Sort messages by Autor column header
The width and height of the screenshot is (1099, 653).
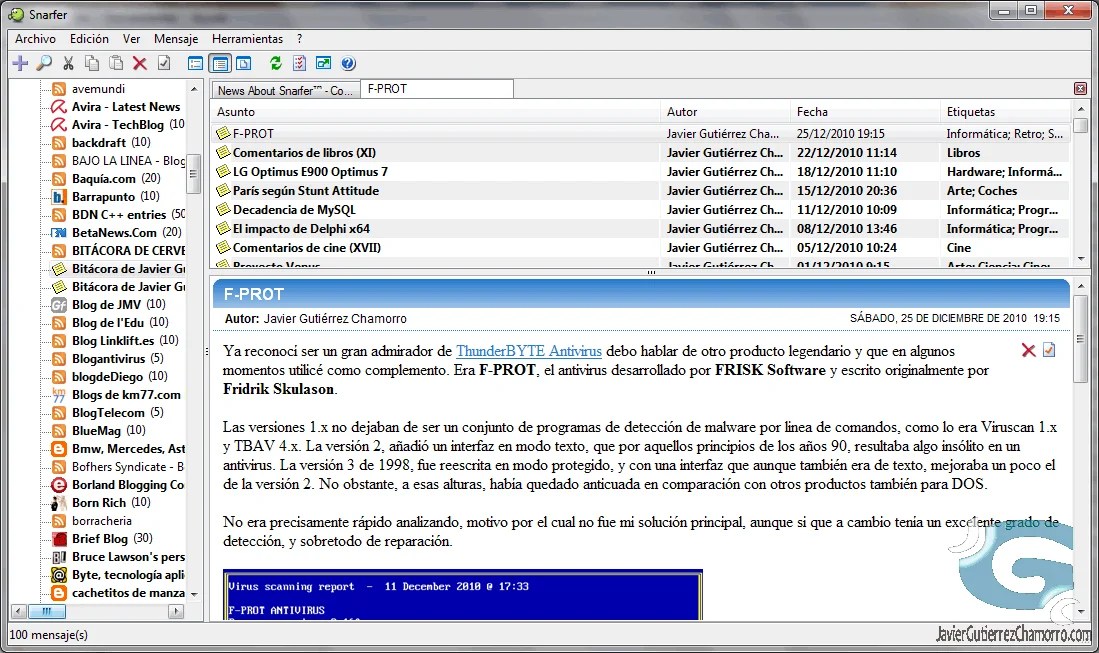[725, 111]
